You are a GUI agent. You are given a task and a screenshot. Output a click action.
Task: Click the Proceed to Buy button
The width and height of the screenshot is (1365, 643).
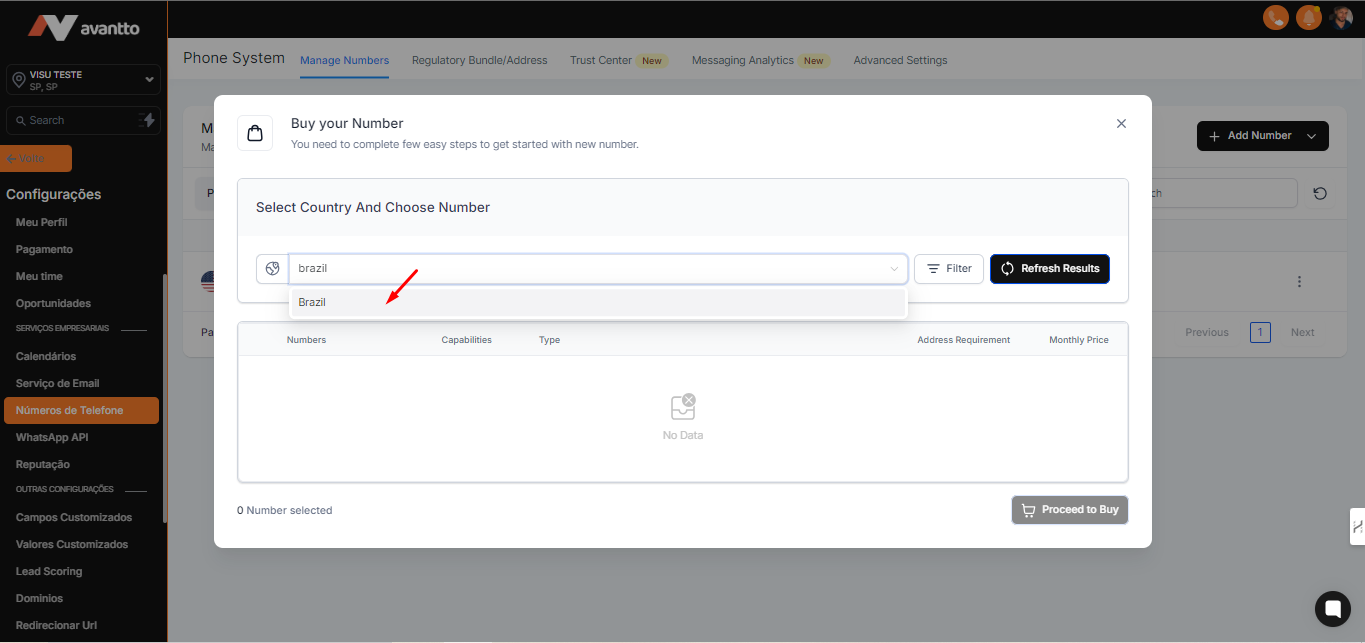1069,510
